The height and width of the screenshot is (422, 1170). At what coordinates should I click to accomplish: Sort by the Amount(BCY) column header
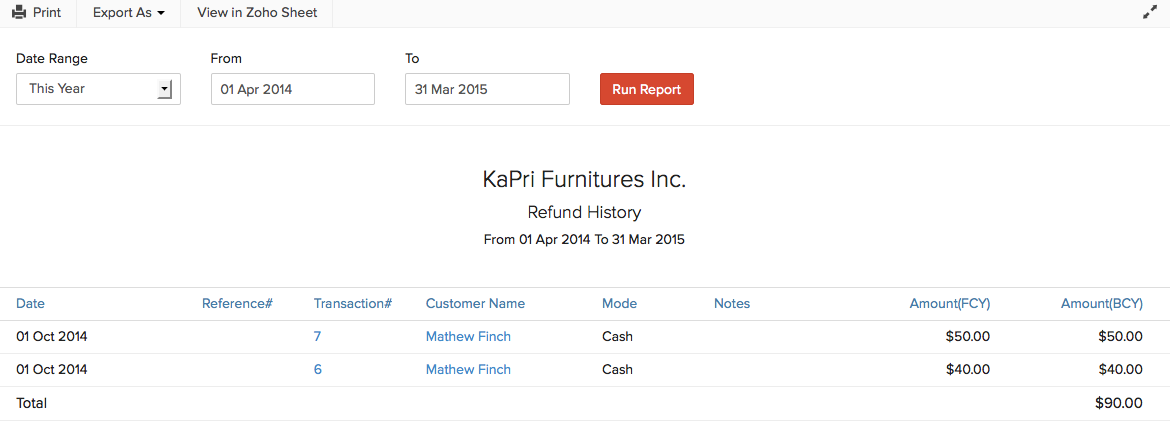(1102, 303)
